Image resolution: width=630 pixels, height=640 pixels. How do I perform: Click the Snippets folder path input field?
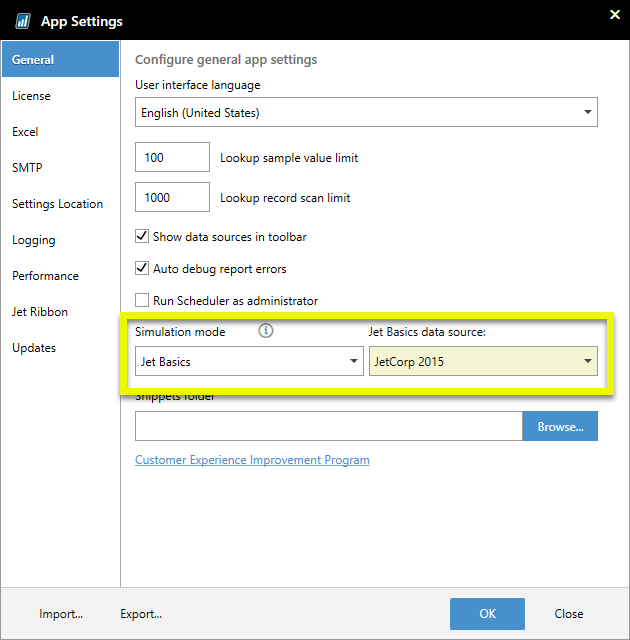[328, 426]
